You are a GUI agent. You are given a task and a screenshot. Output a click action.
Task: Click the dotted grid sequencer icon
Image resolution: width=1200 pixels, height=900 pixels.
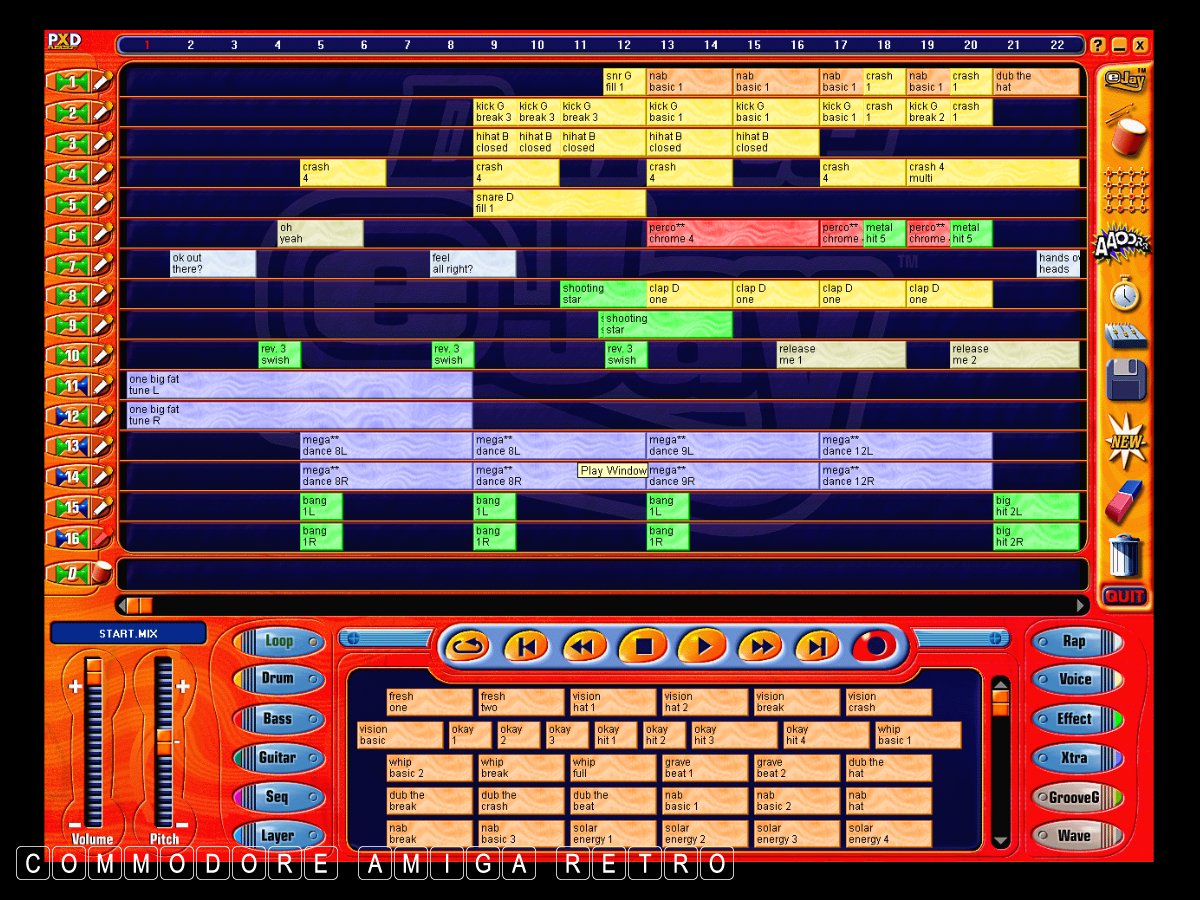coord(1126,188)
